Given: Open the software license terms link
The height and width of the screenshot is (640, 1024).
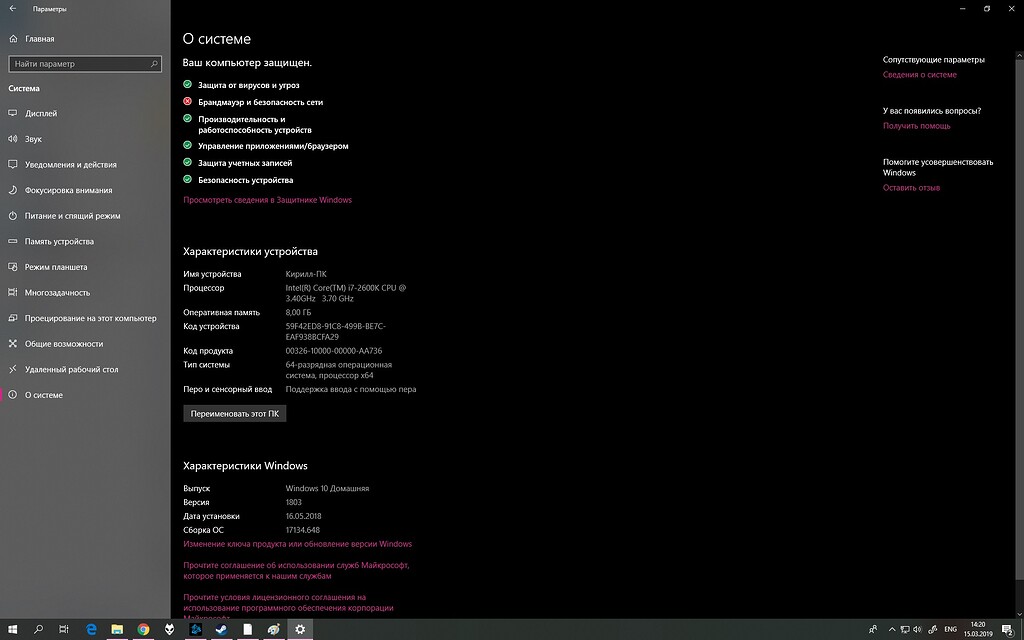Looking at the screenshot, I should (288, 607).
